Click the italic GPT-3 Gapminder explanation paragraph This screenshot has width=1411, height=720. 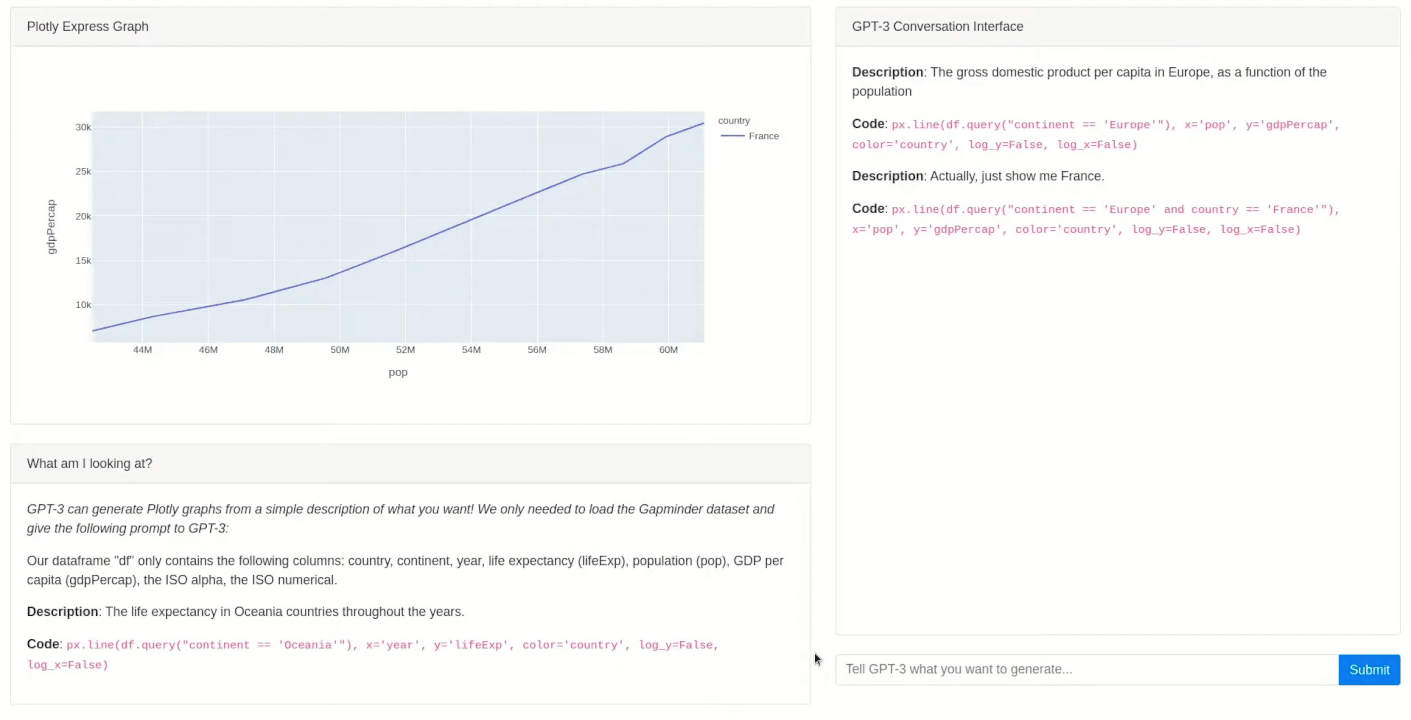pos(401,519)
